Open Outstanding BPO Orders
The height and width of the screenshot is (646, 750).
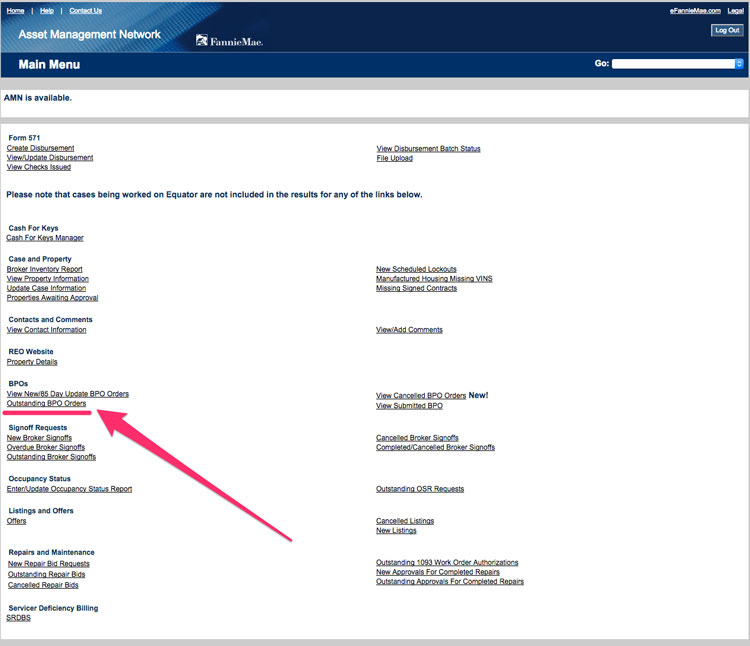coord(46,404)
